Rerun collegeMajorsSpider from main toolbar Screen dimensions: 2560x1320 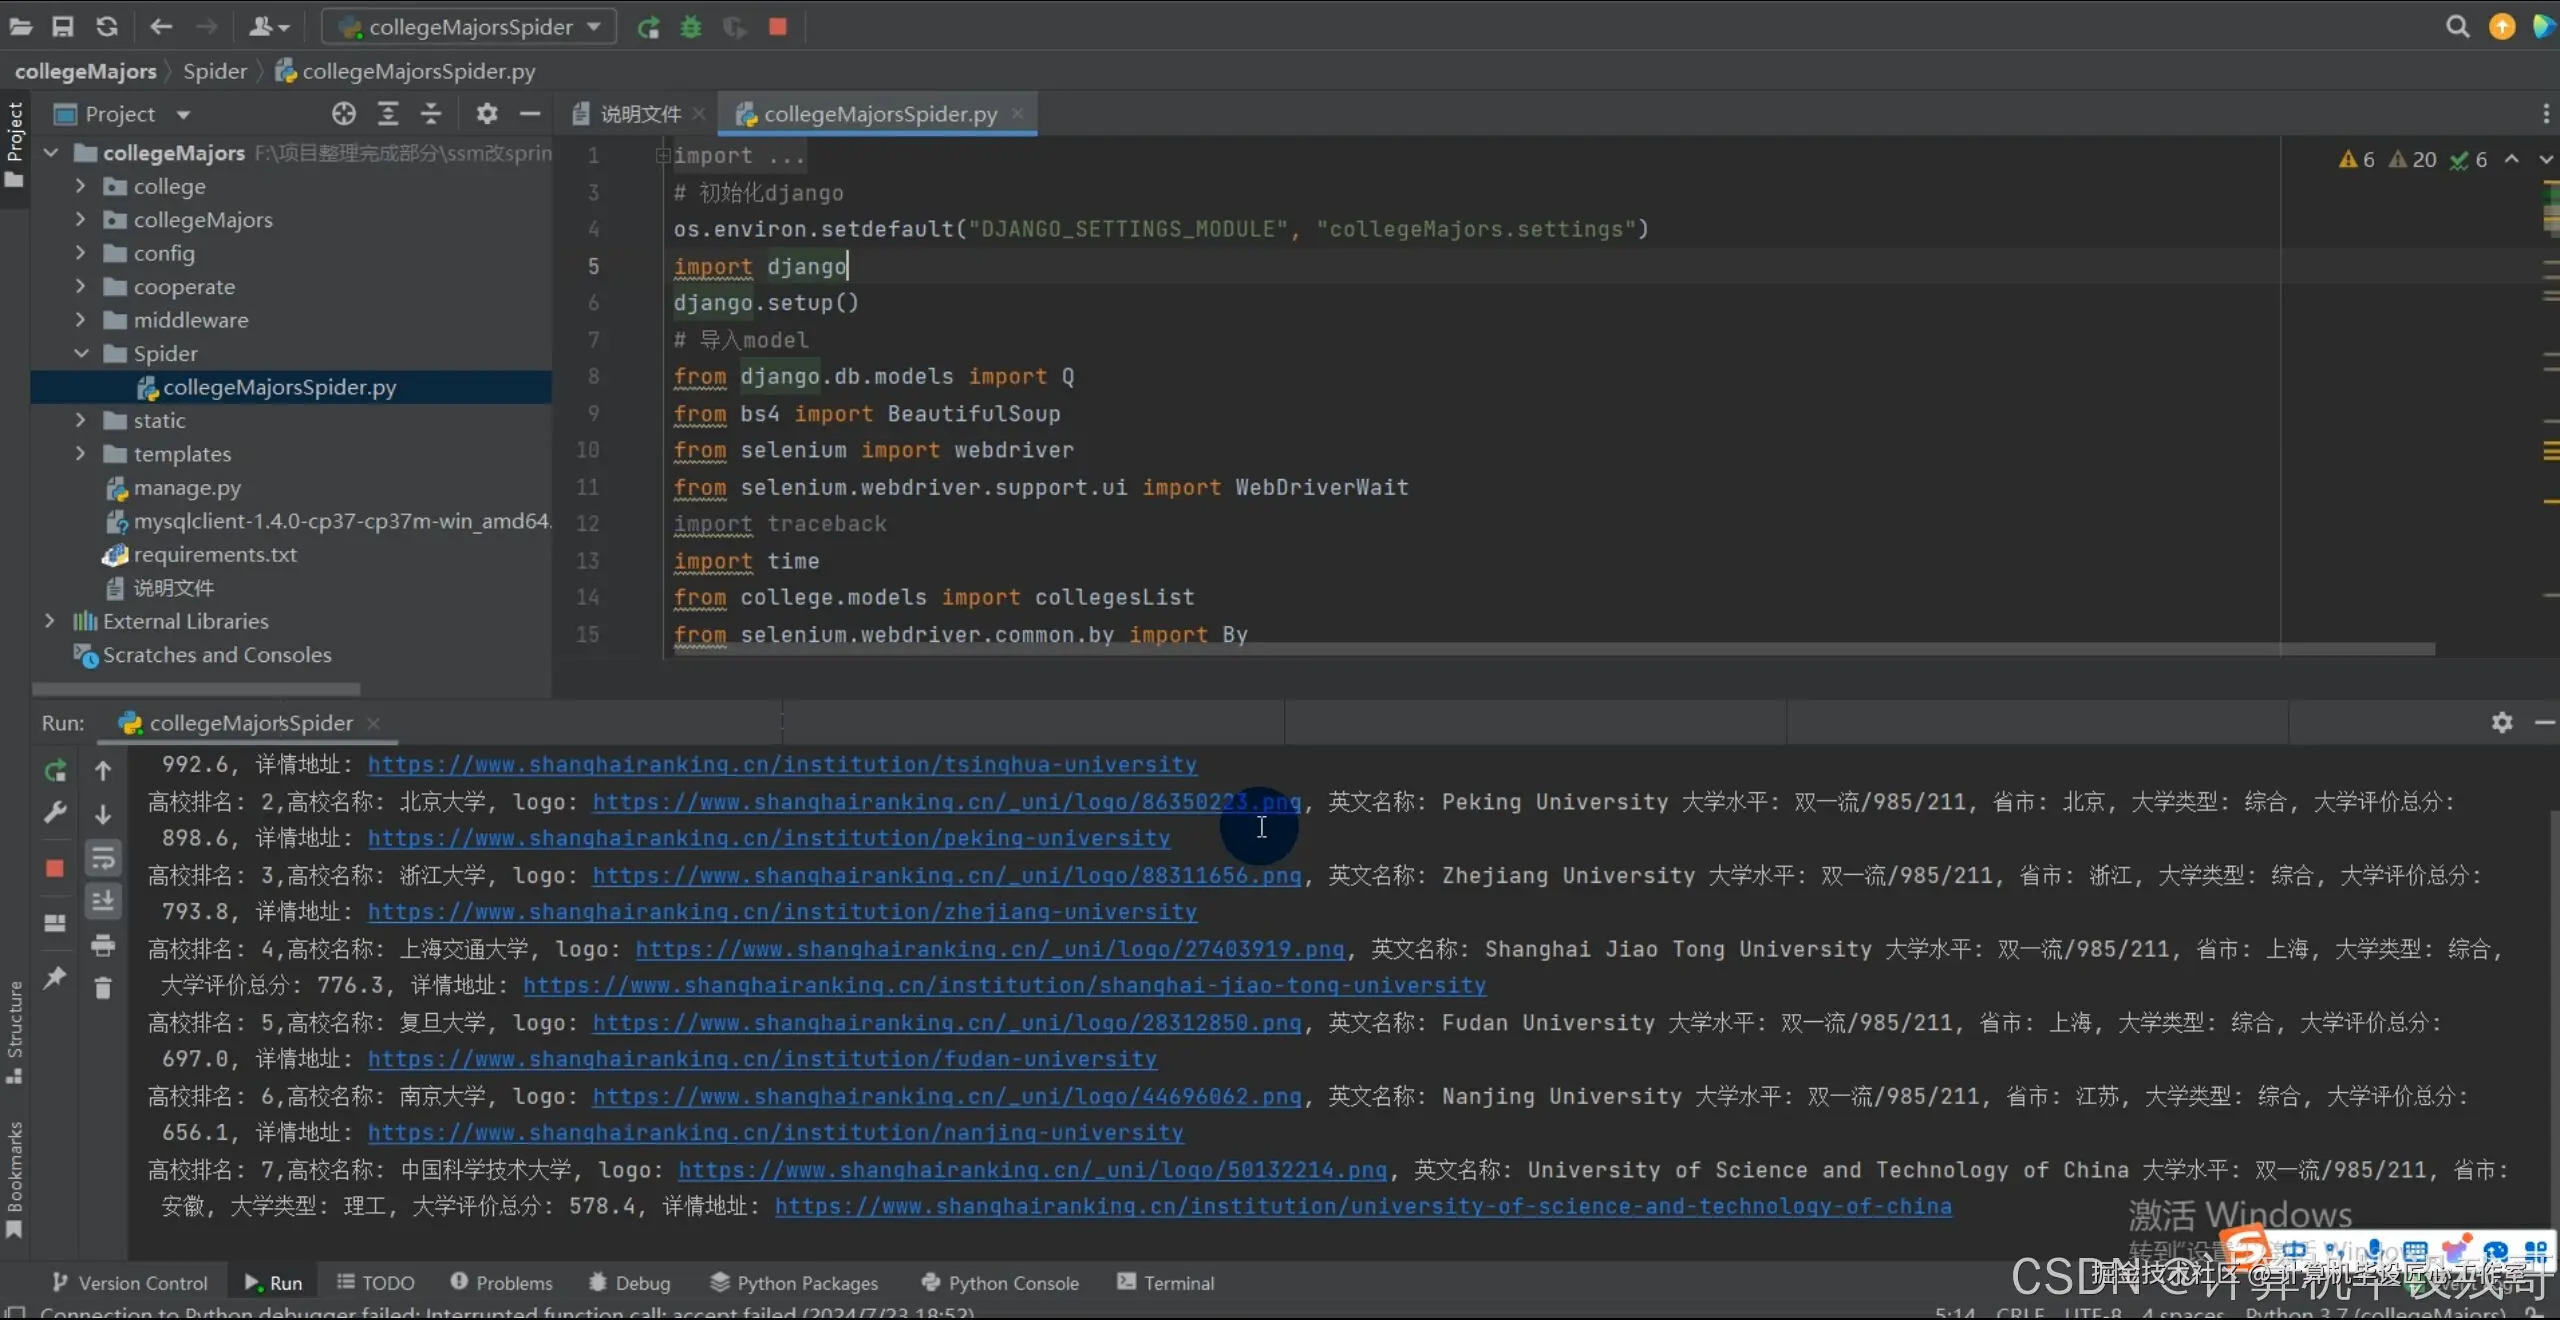(649, 27)
